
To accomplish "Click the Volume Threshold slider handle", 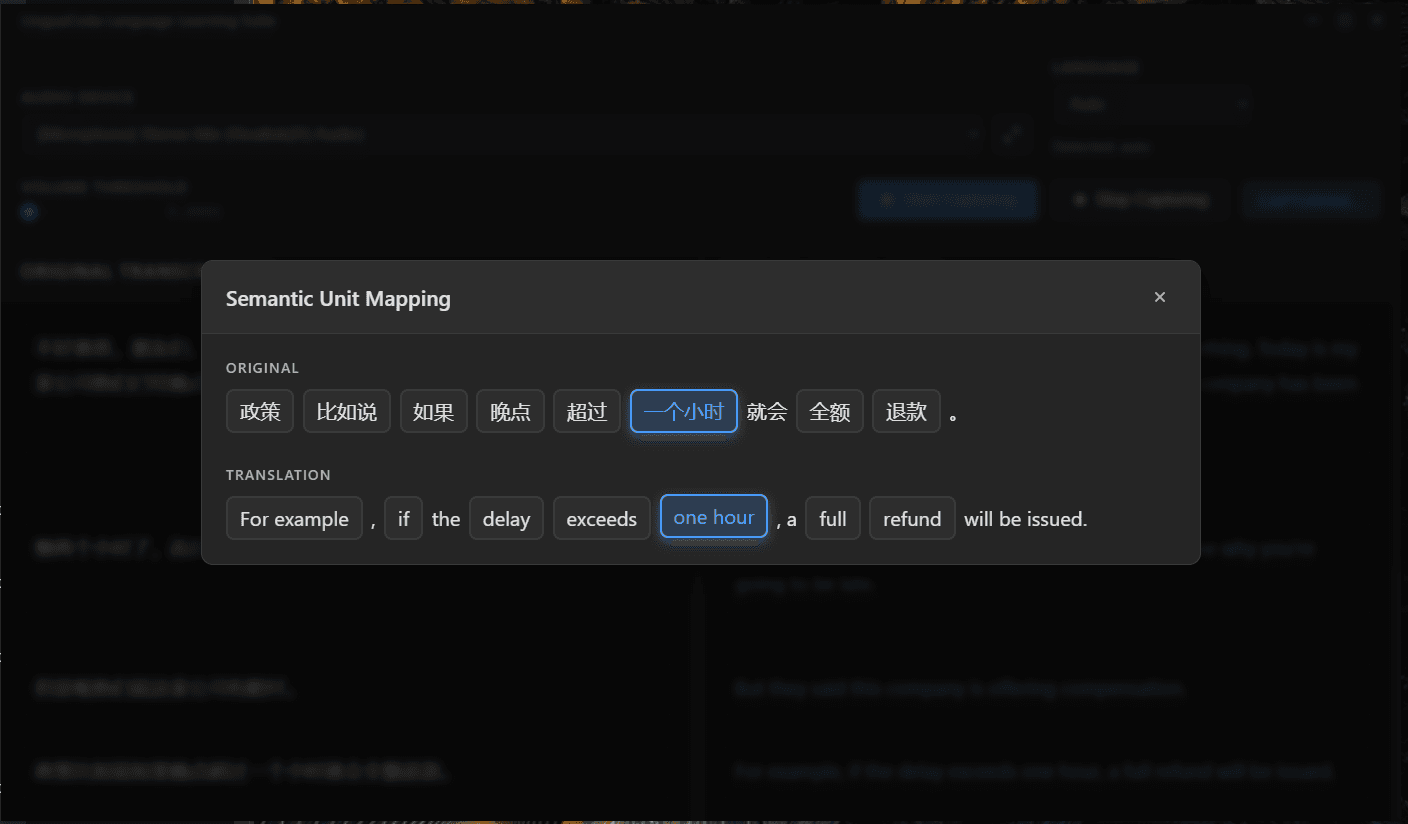I will pos(29,212).
